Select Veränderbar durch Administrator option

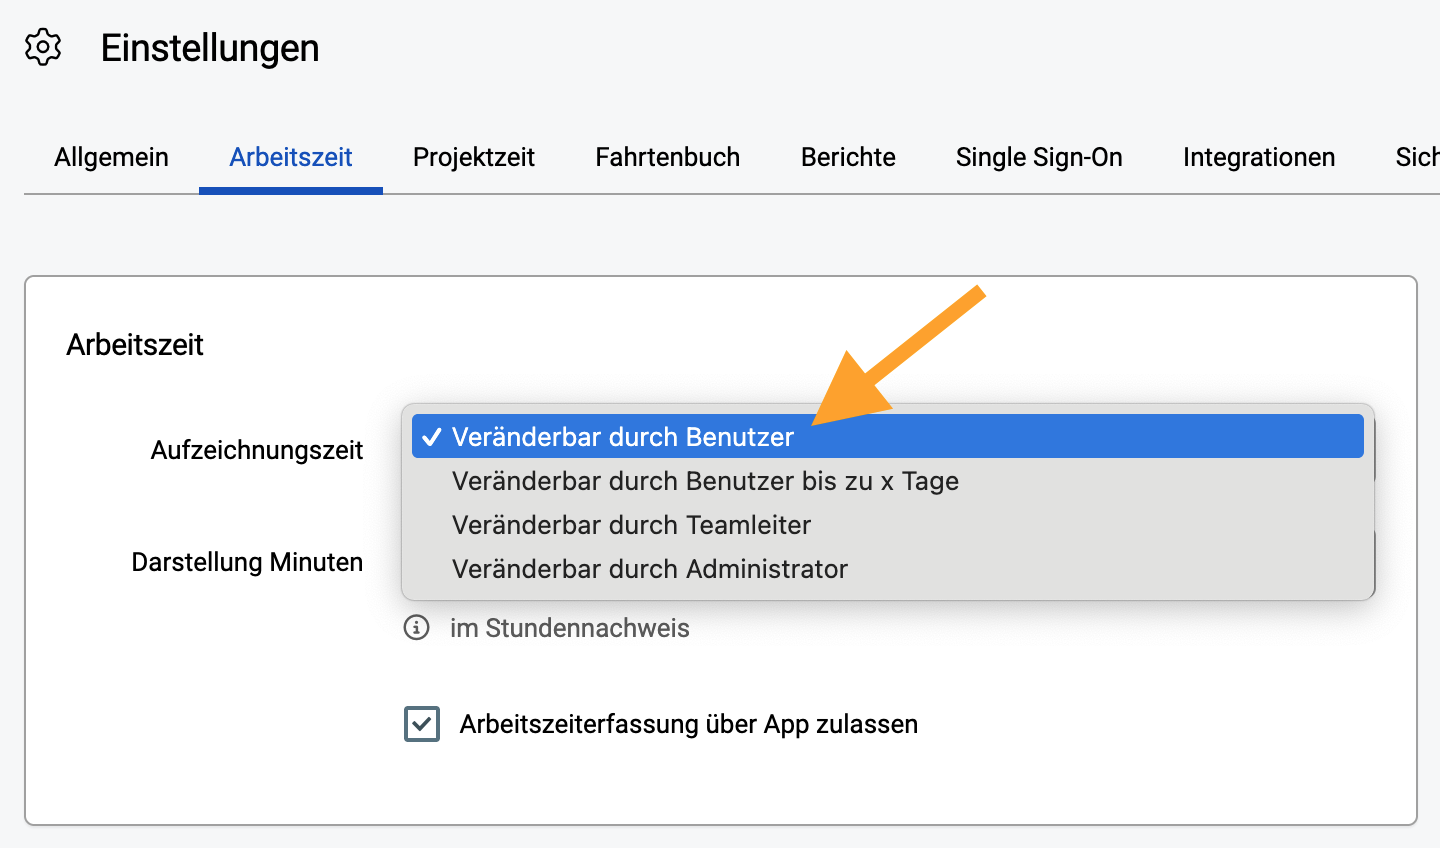click(888, 569)
